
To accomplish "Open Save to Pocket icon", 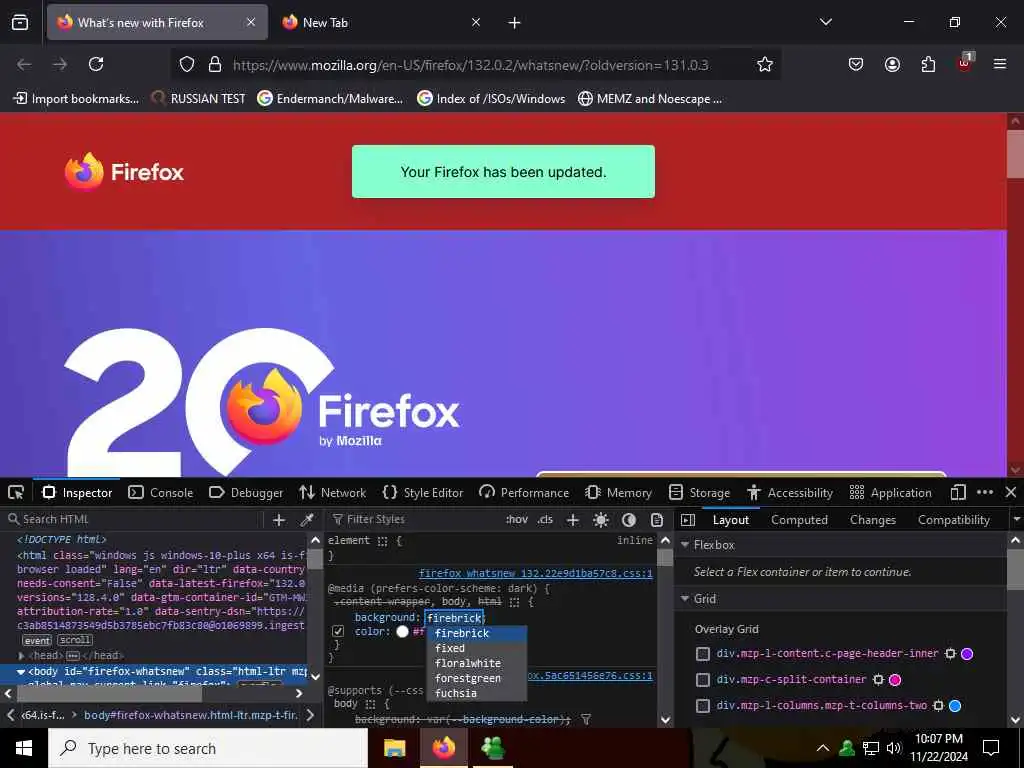I will tap(856, 64).
